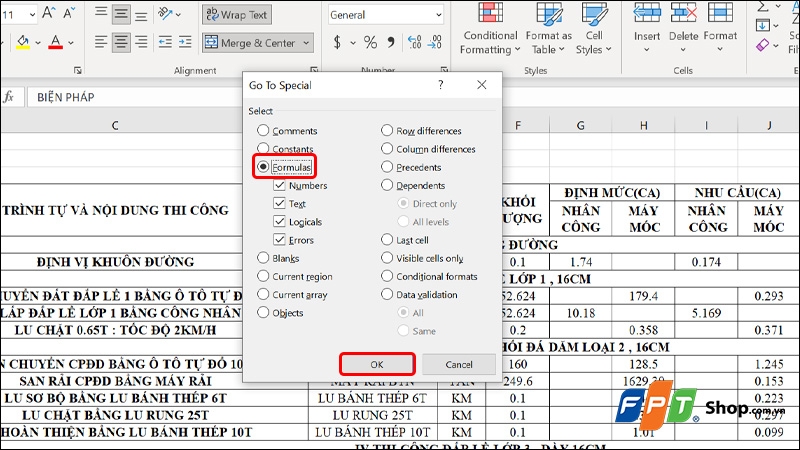Viewport: 800px width, 450px height.
Task: Expand the font color dropdown arrow
Action: (71, 43)
